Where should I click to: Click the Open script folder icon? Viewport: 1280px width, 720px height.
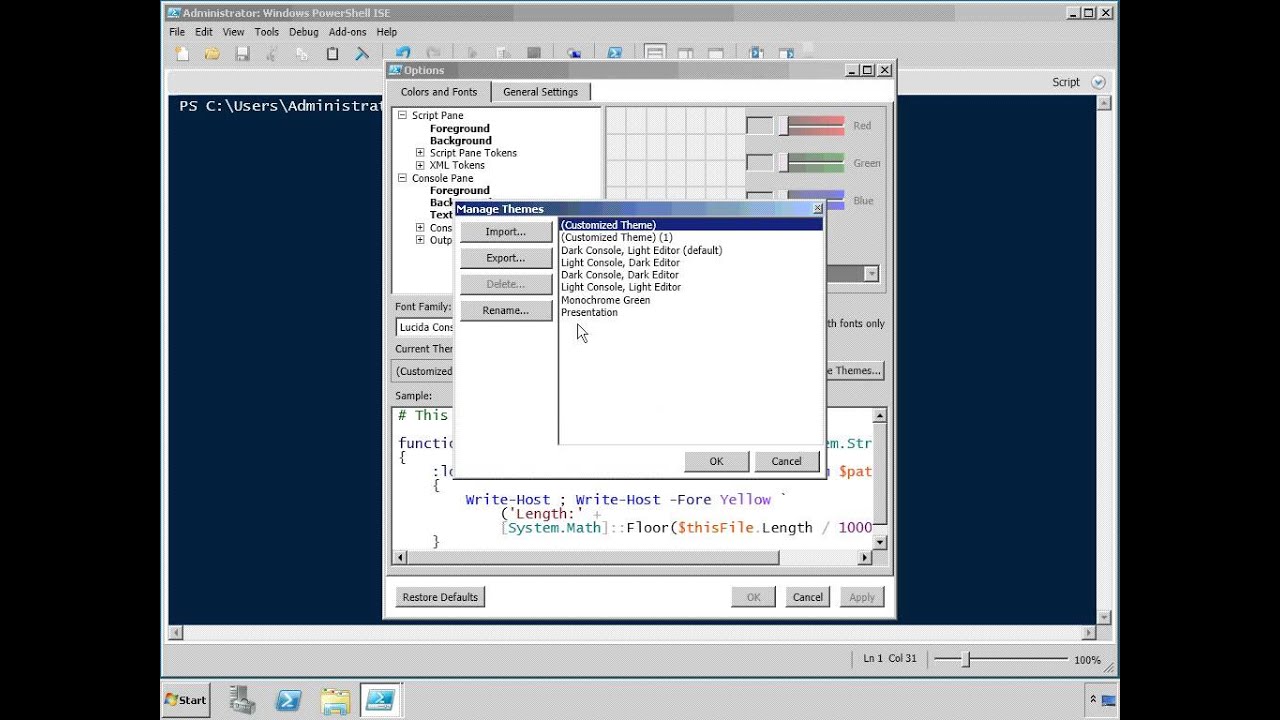(x=212, y=54)
